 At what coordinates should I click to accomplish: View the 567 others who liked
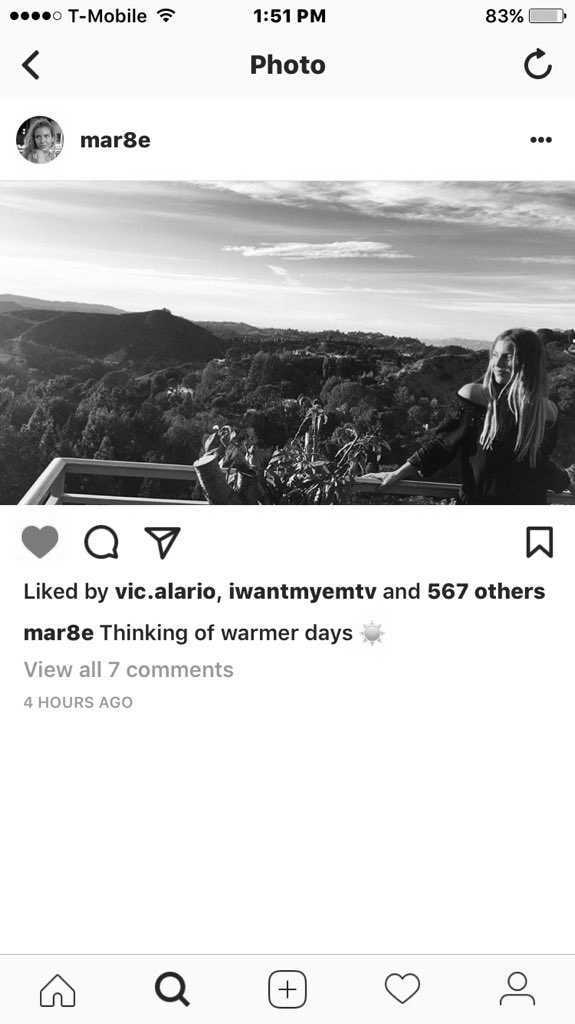(486, 592)
